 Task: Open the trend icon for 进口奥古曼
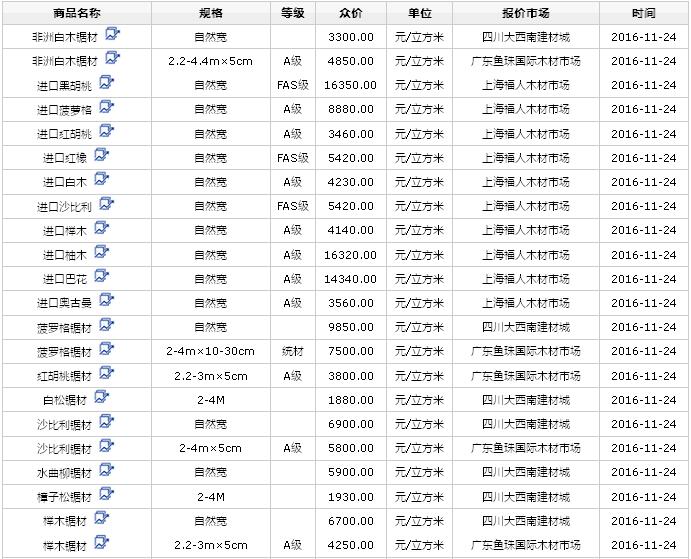[x=107, y=300]
